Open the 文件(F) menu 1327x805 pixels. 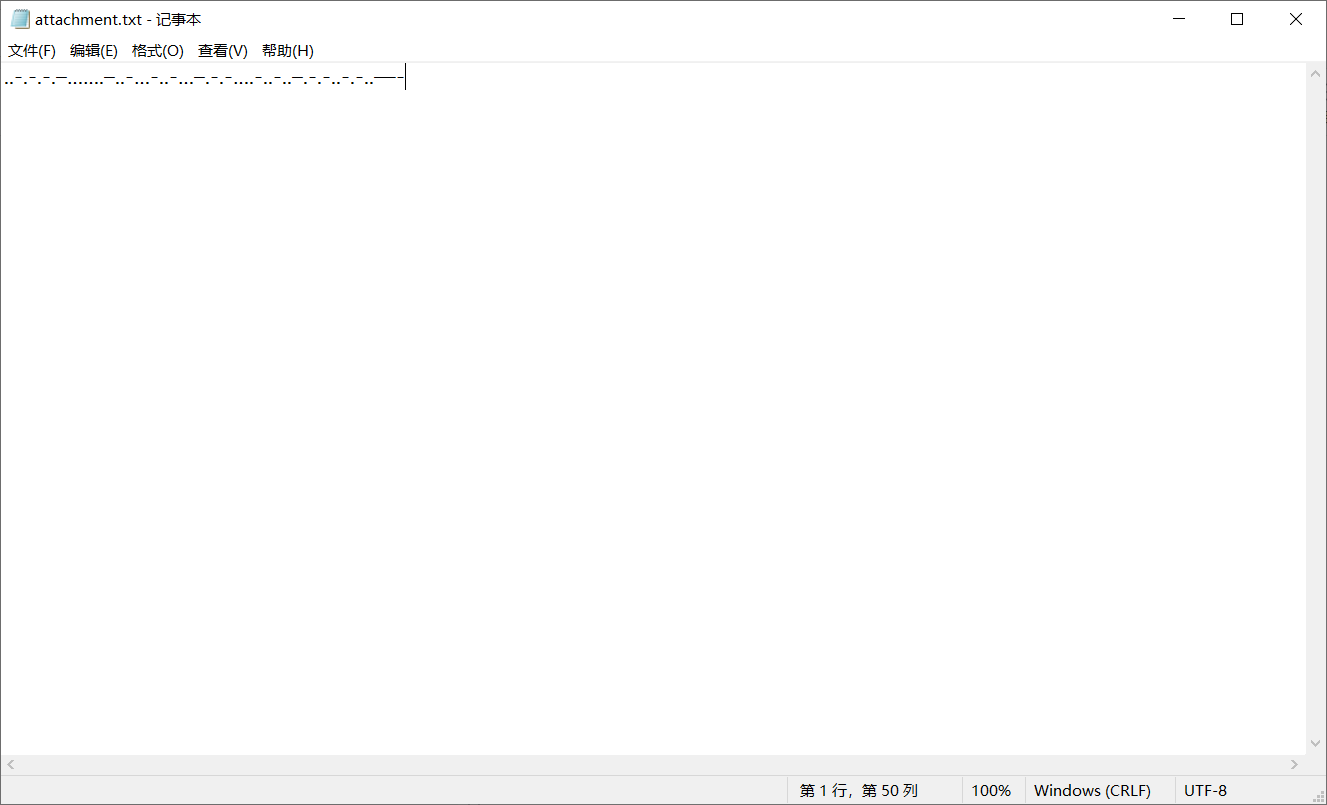tap(32, 51)
